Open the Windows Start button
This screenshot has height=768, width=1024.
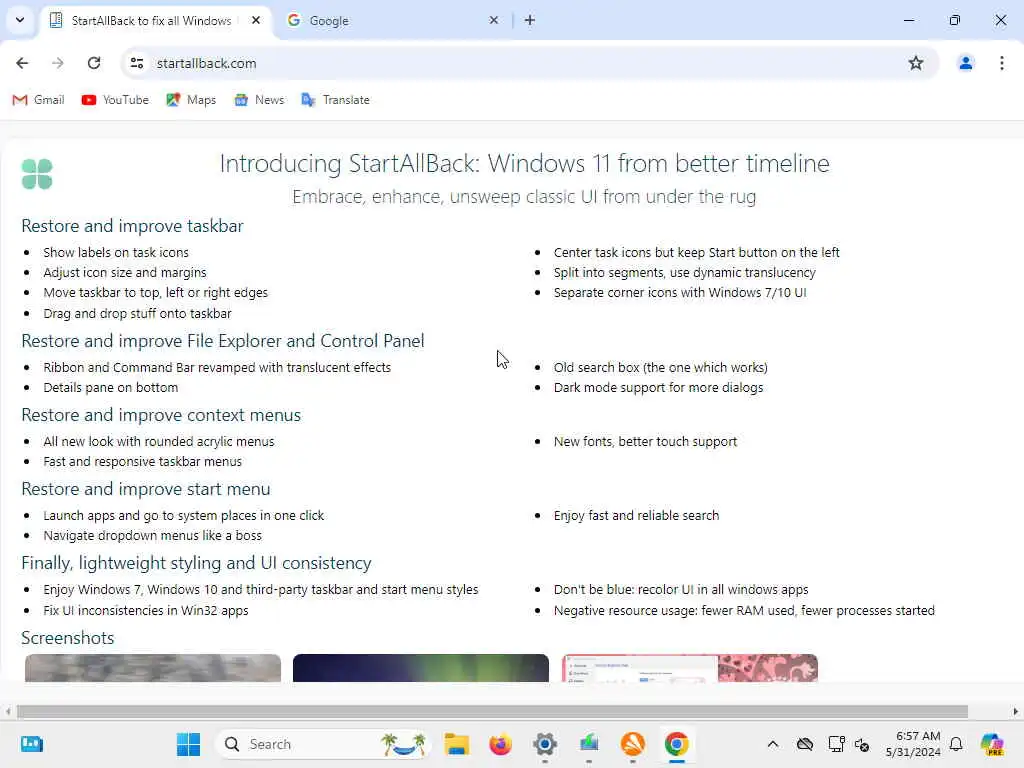[x=189, y=744]
